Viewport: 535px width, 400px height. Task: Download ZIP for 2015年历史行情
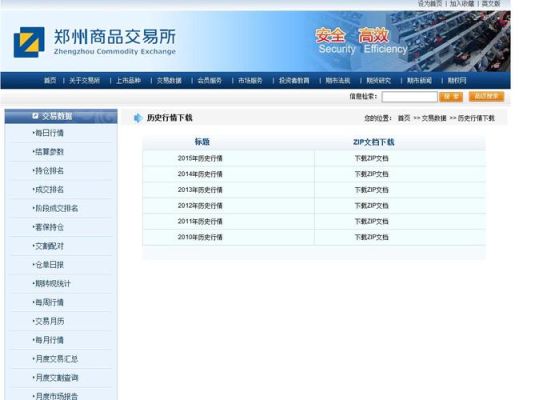click(372, 158)
